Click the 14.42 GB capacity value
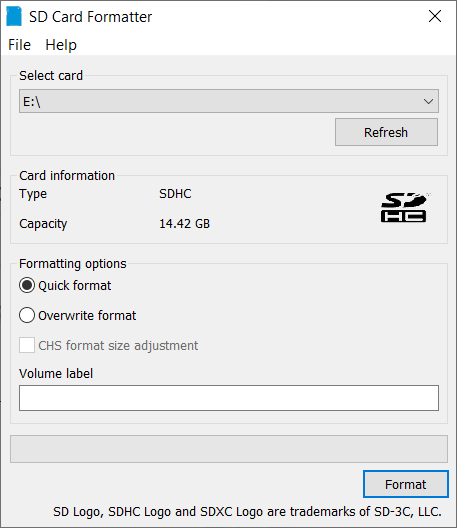This screenshot has height=528, width=457. pyautogui.click(x=185, y=224)
